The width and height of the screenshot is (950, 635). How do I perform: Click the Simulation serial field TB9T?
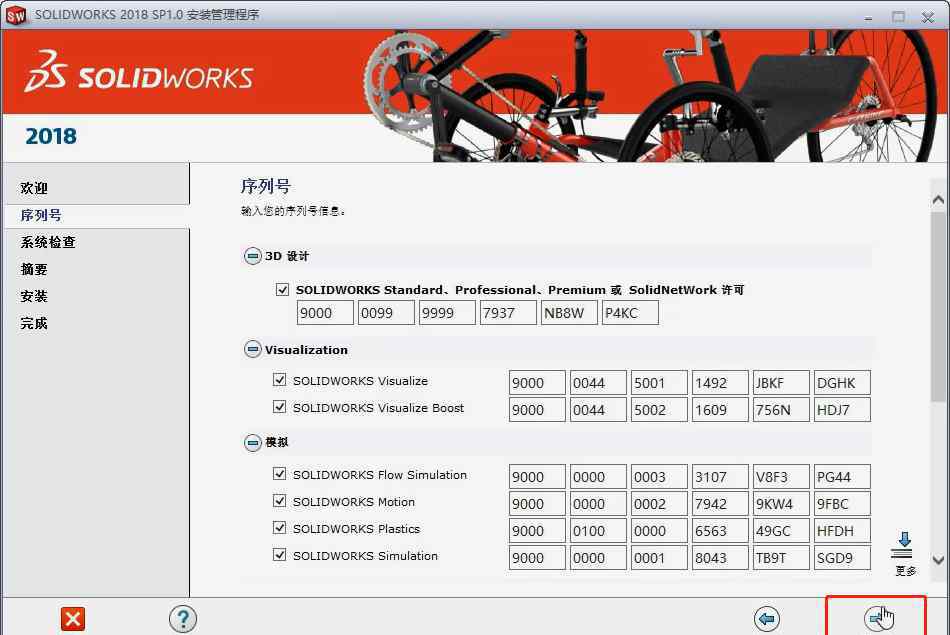coord(782,557)
